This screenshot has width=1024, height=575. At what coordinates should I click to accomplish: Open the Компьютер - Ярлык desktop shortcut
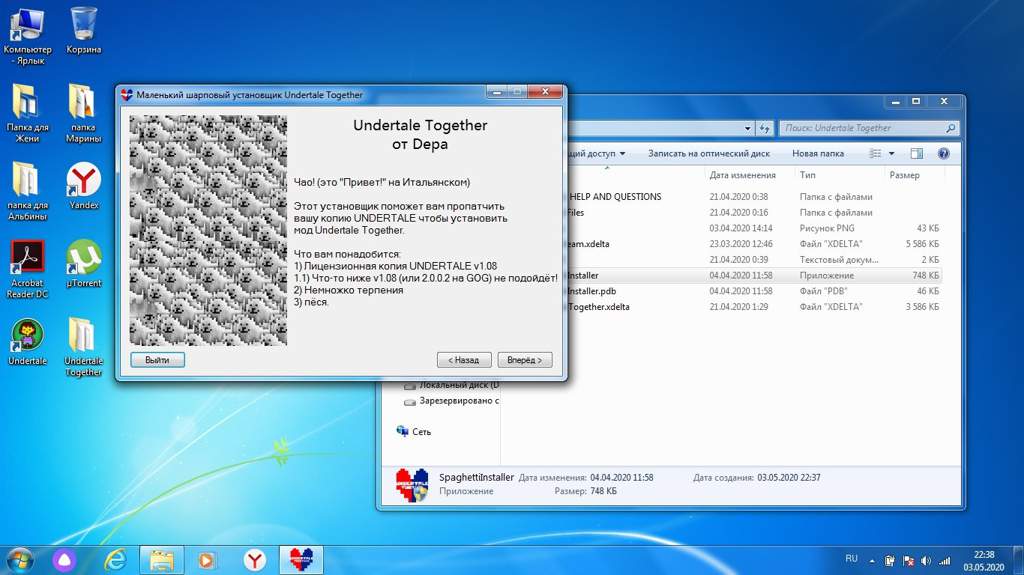(x=27, y=36)
